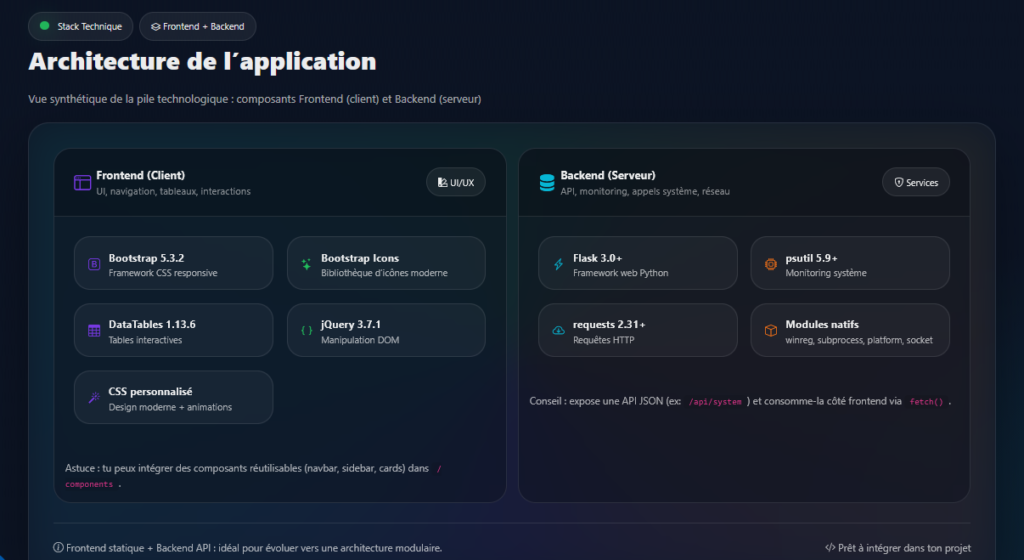Viewport: 1024px width, 560px height.
Task: Select the Frontend + Backend badge
Action: (x=197, y=26)
